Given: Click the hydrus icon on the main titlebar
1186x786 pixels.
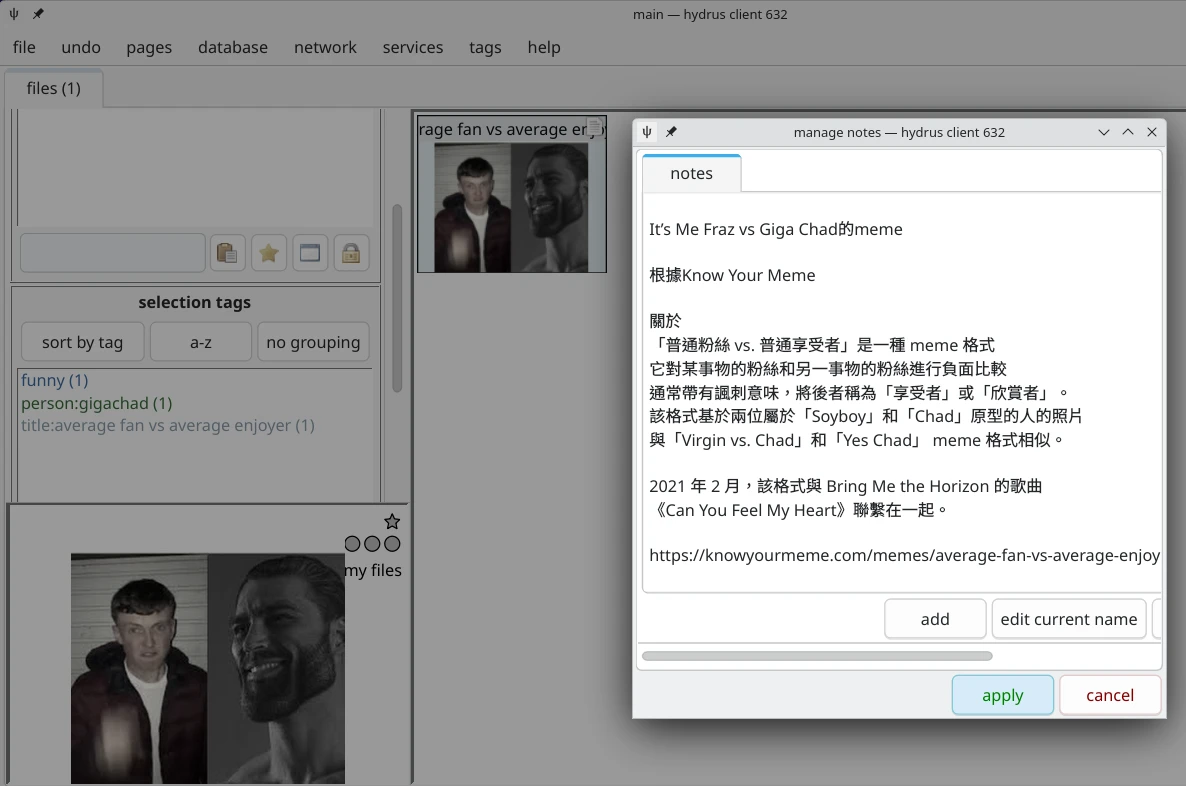Looking at the screenshot, I should pyautogui.click(x=13, y=14).
